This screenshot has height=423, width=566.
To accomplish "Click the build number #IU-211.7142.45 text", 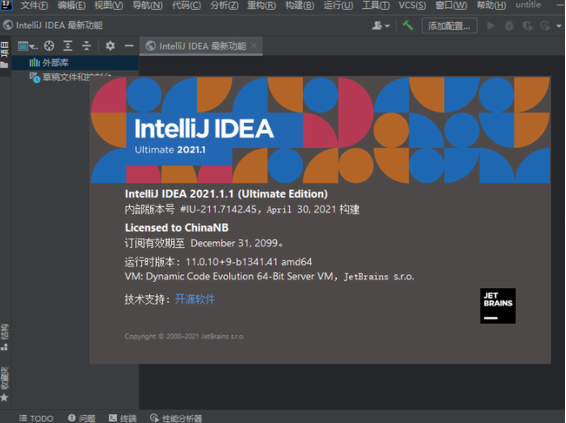I will (x=218, y=210).
